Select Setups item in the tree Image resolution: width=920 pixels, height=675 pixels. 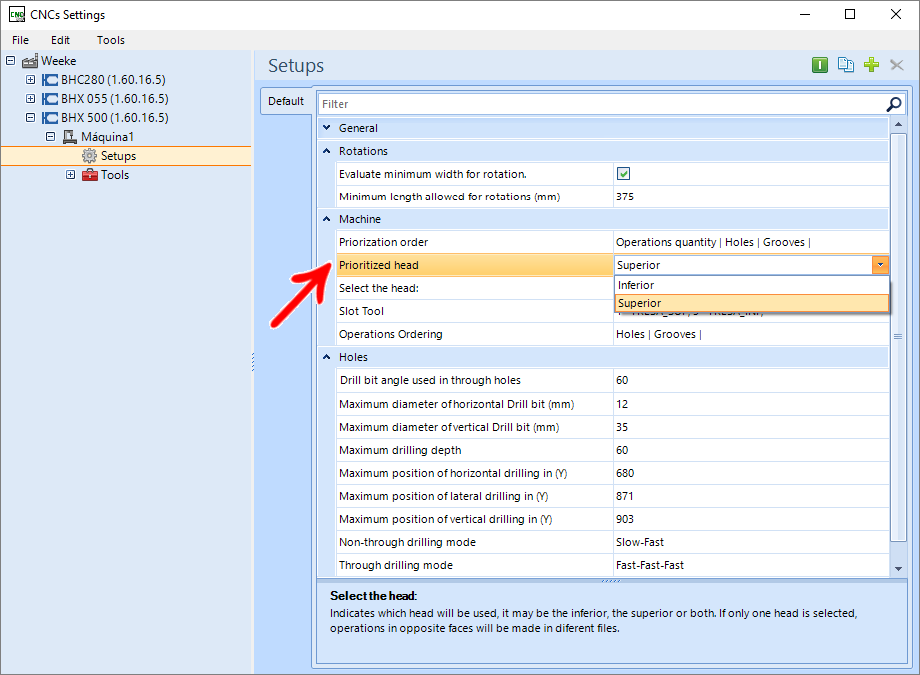point(119,156)
